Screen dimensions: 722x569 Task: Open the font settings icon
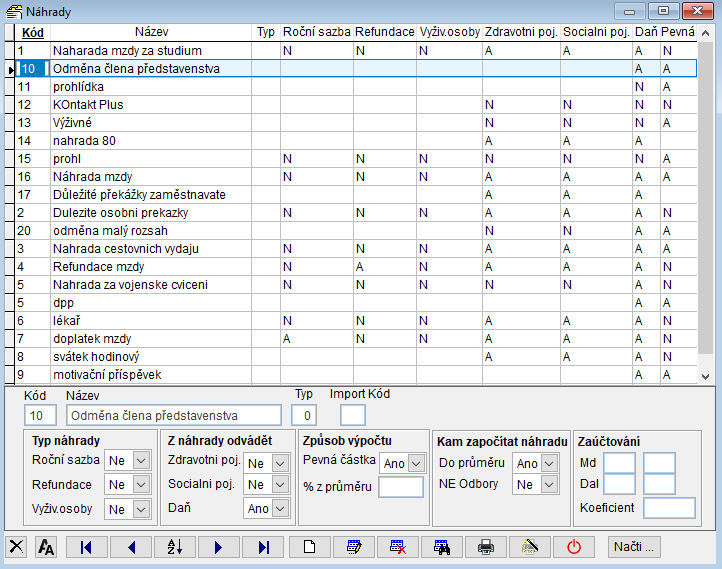click(x=46, y=547)
